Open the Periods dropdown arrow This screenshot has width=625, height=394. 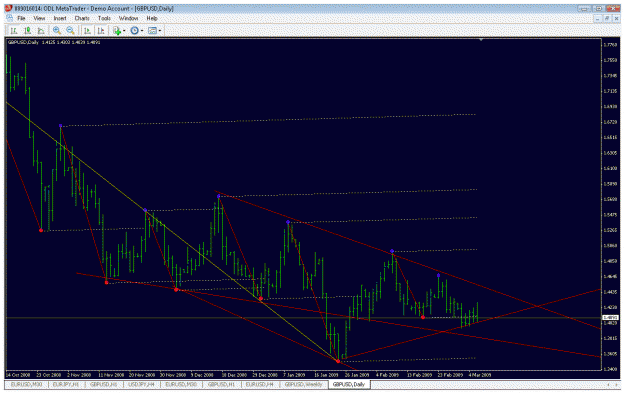[142, 31]
